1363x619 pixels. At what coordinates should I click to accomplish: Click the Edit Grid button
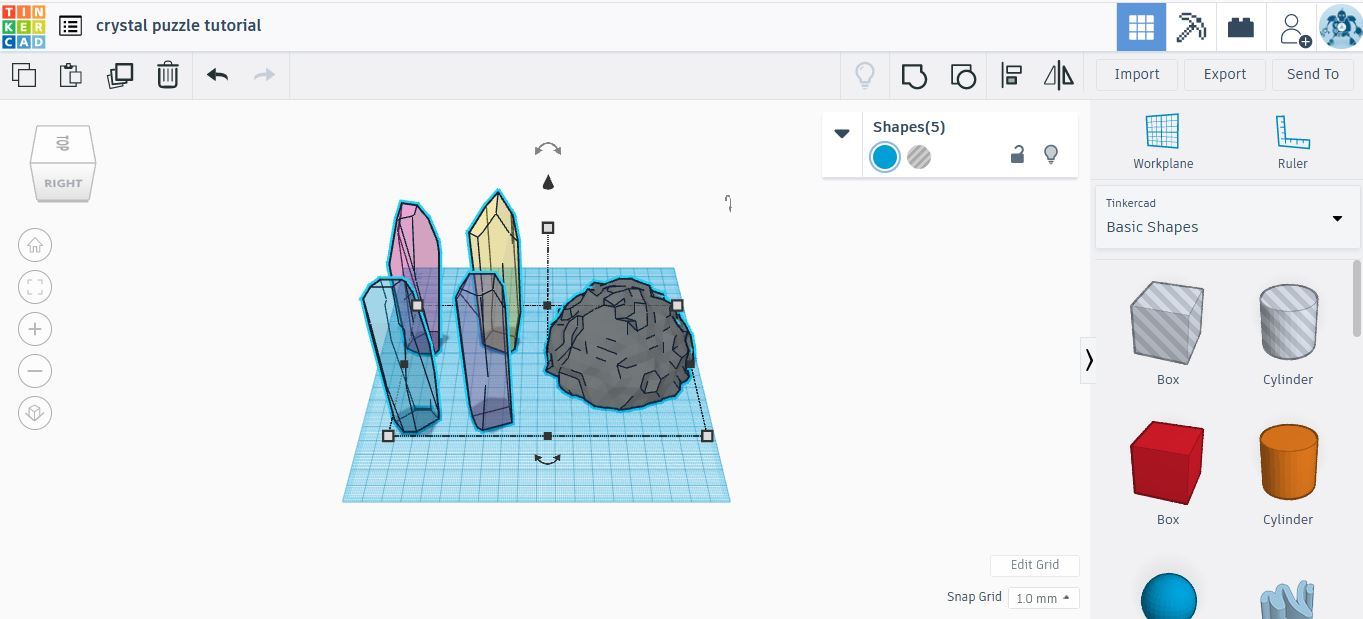[1034, 565]
